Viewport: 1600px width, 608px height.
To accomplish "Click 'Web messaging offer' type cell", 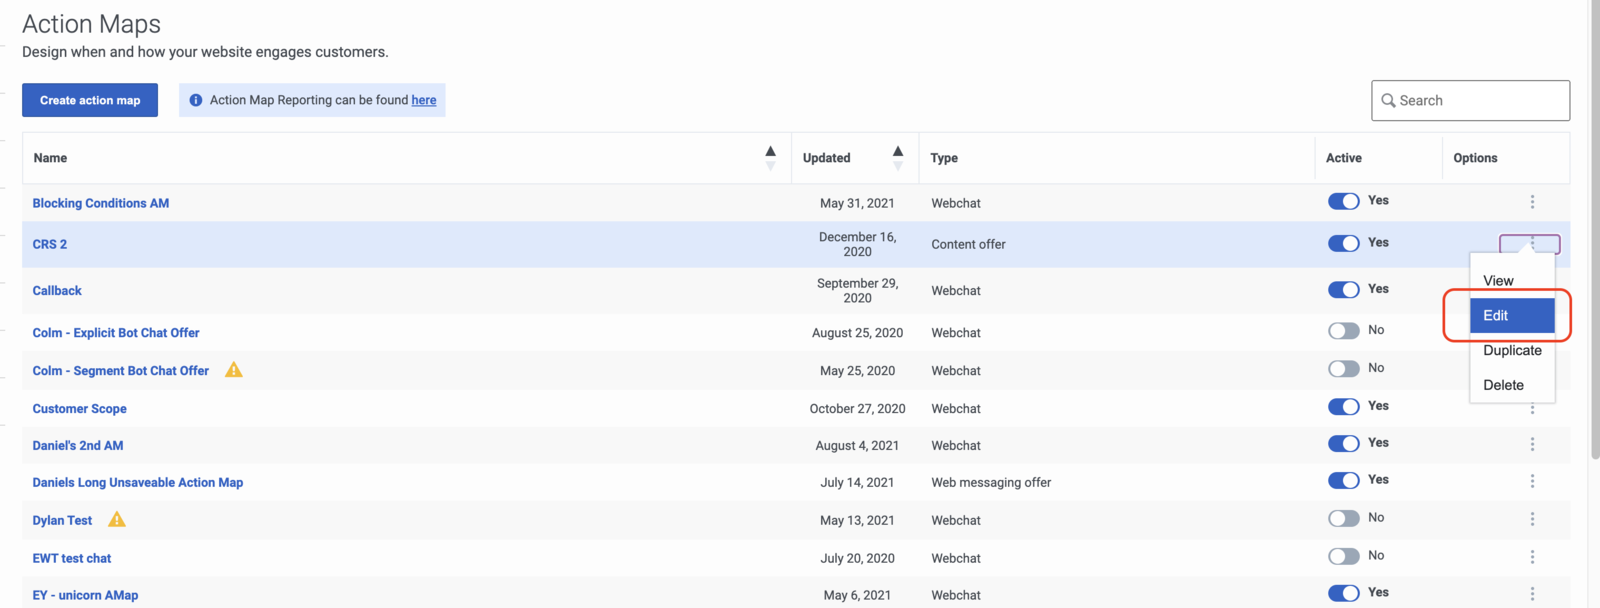I will pos(991,482).
